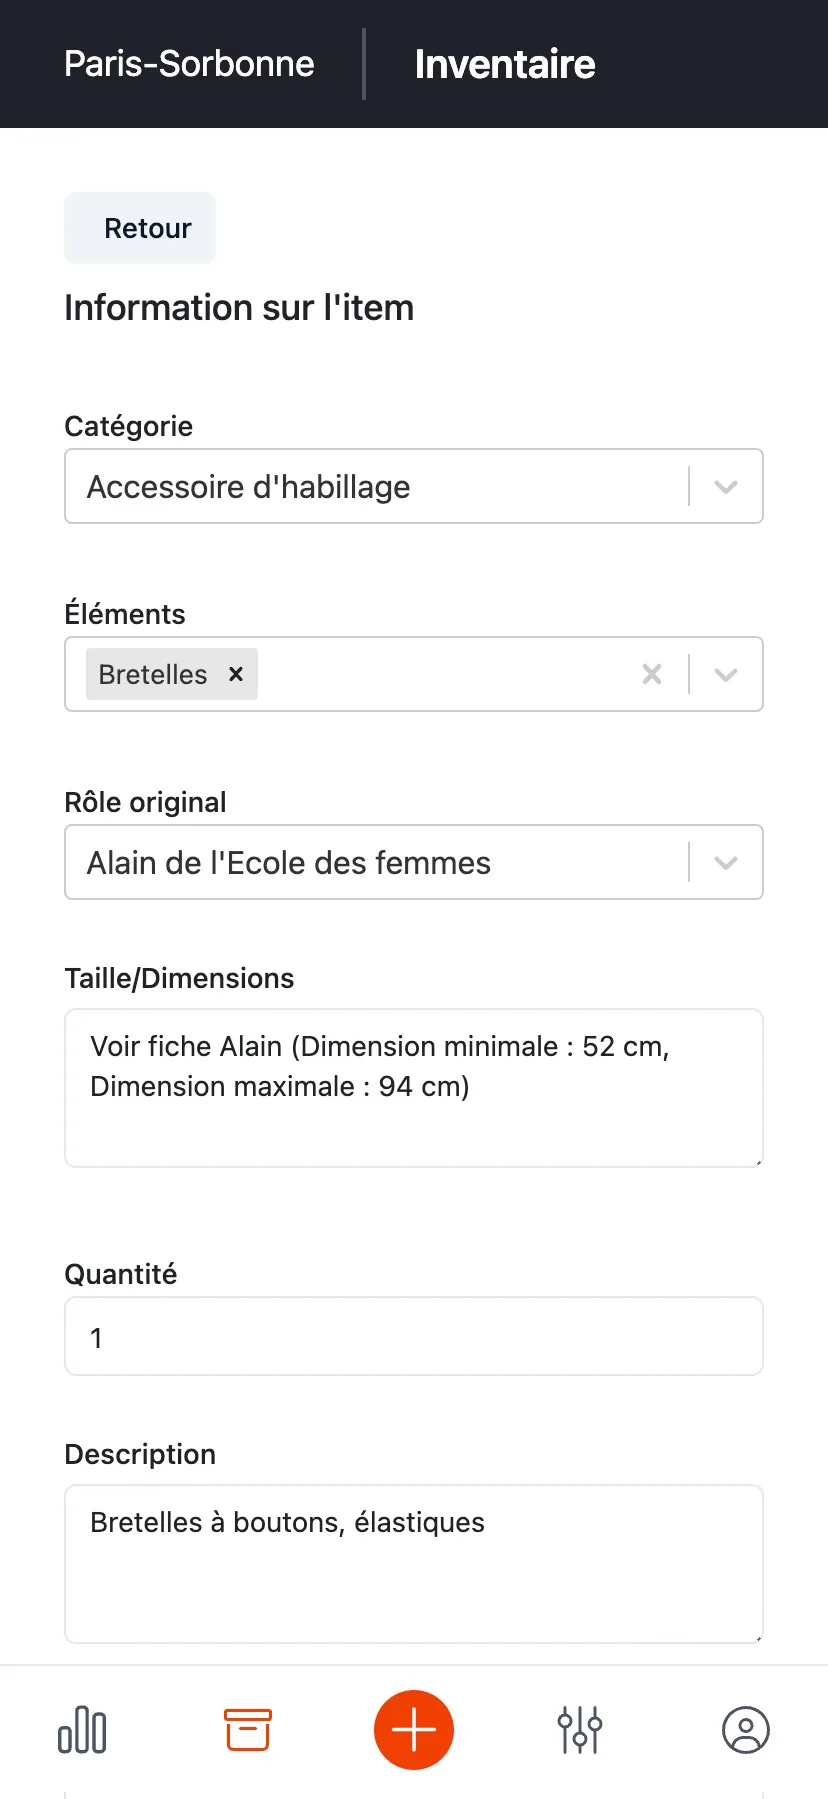Clear all selected Éléments
Viewport: 828px width, 1799px height.
tap(652, 674)
